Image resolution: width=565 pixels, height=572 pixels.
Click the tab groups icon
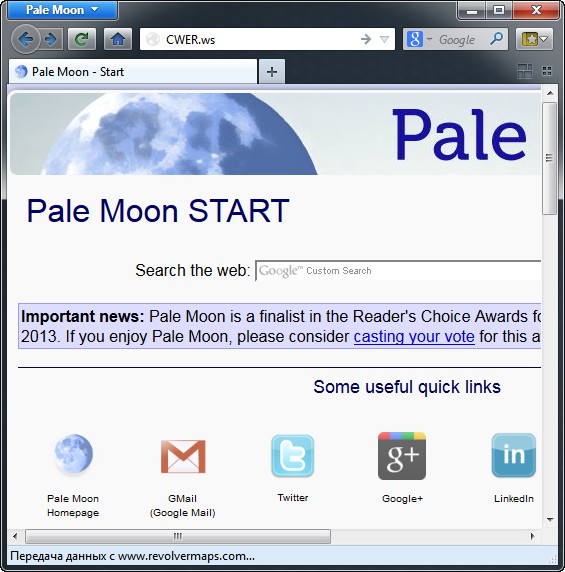tap(525, 71)
